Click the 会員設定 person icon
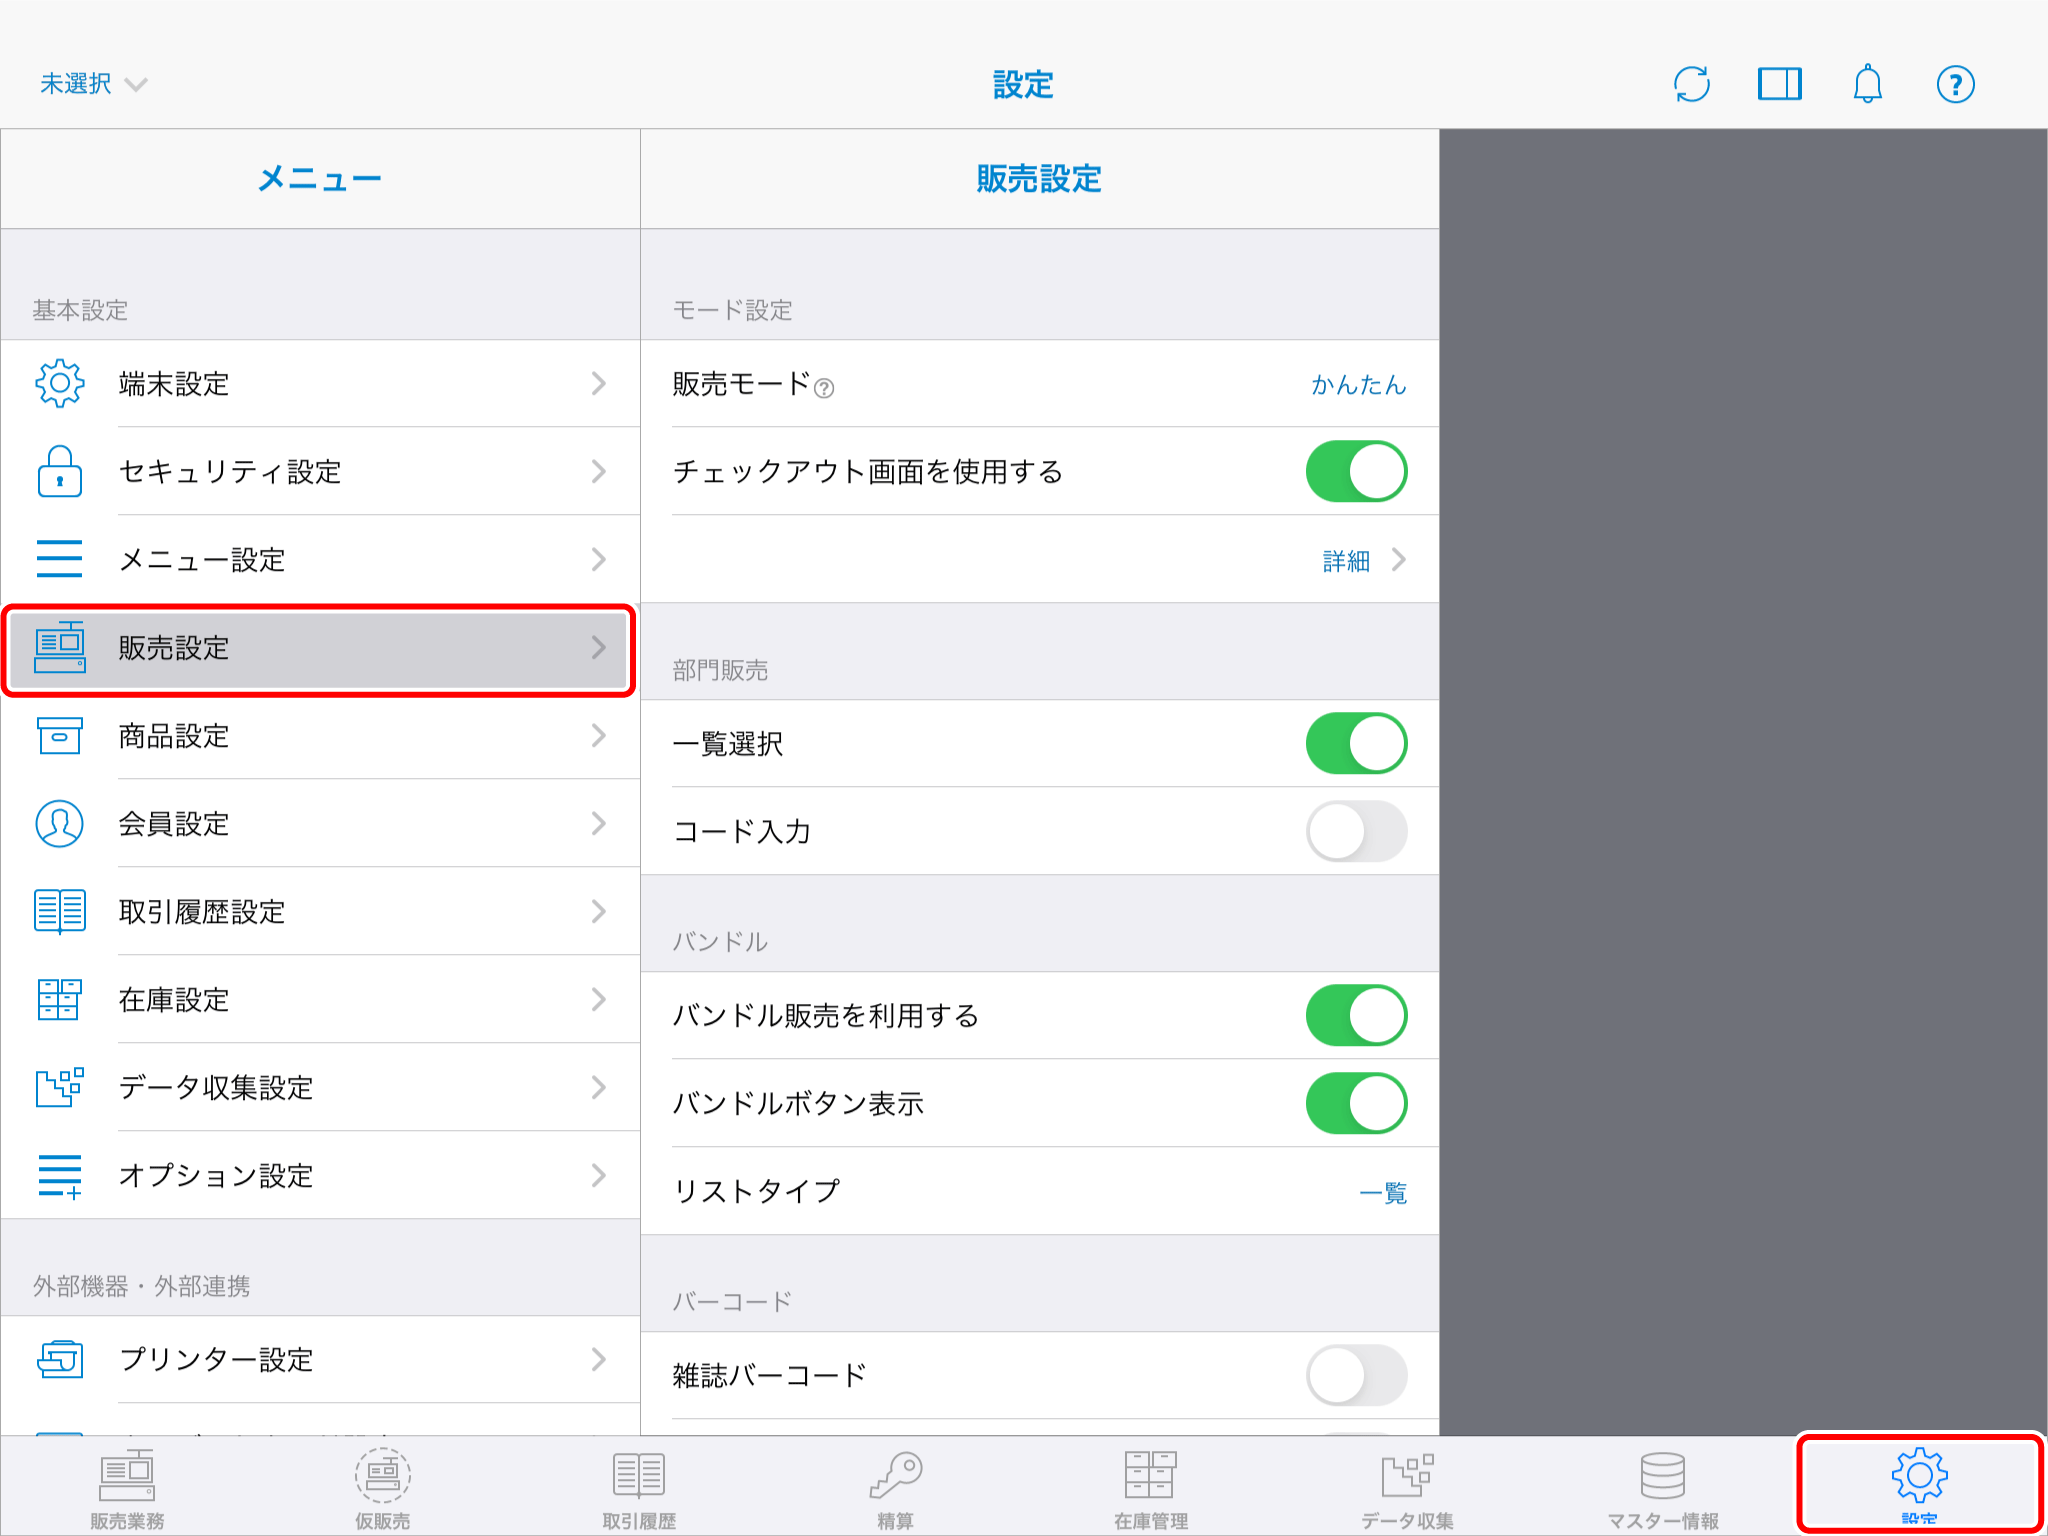 click(60, 823)
